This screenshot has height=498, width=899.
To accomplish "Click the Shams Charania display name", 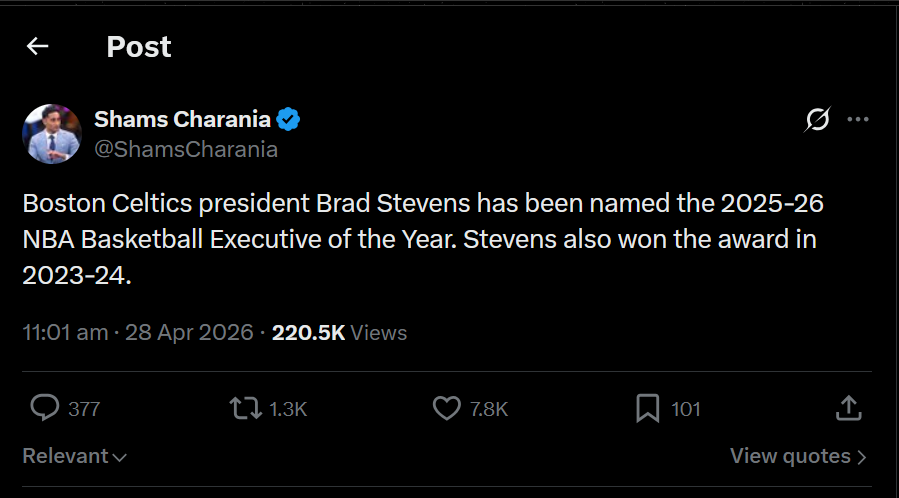I will (x=182, y=120).
